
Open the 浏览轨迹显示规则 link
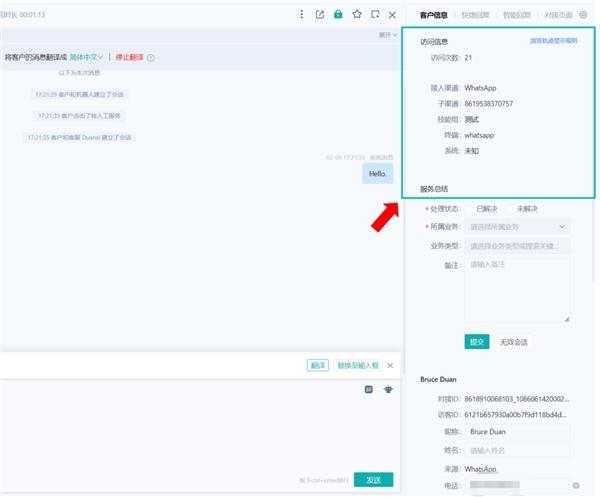[554, 41]
